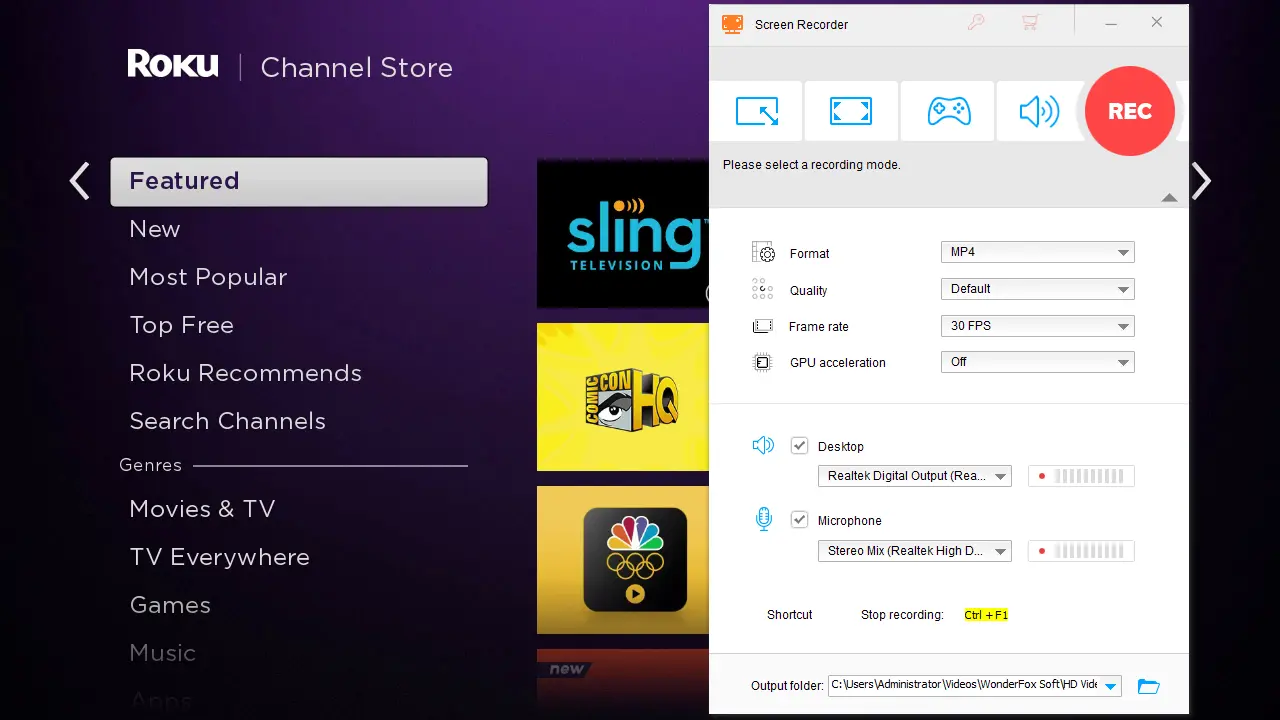Uncheck the Desktop audio checkbox
This screenshot has width=1280, height=720.
click(799, 446)
